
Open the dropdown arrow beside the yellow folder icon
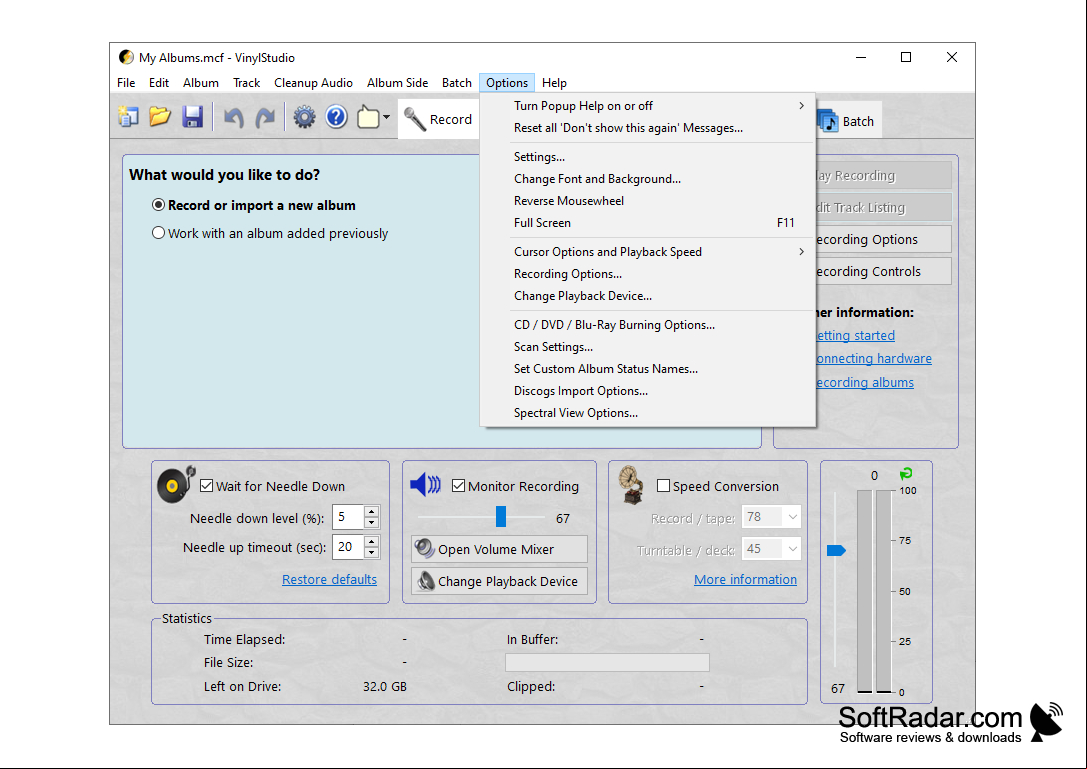click(x=387, y=117)
